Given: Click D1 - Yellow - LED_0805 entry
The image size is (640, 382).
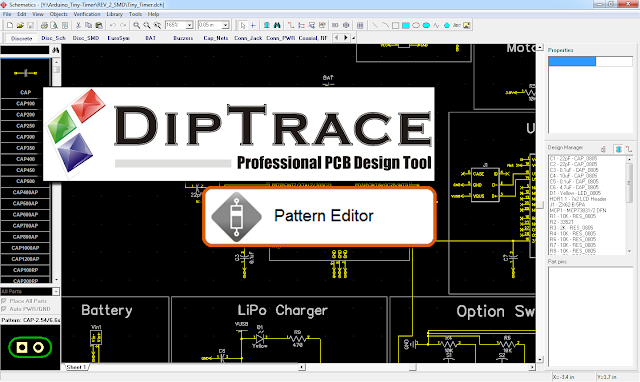Looking at the screenshot, I should click(575, 193).
